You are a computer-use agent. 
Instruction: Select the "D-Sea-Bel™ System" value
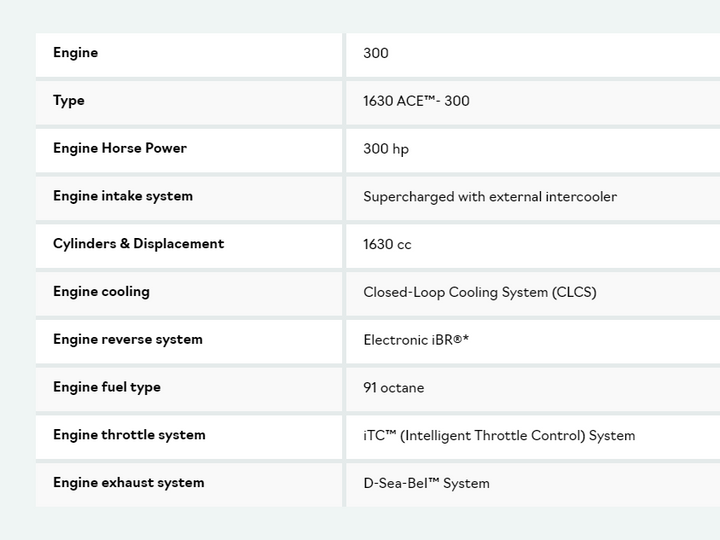pos(426,484)
